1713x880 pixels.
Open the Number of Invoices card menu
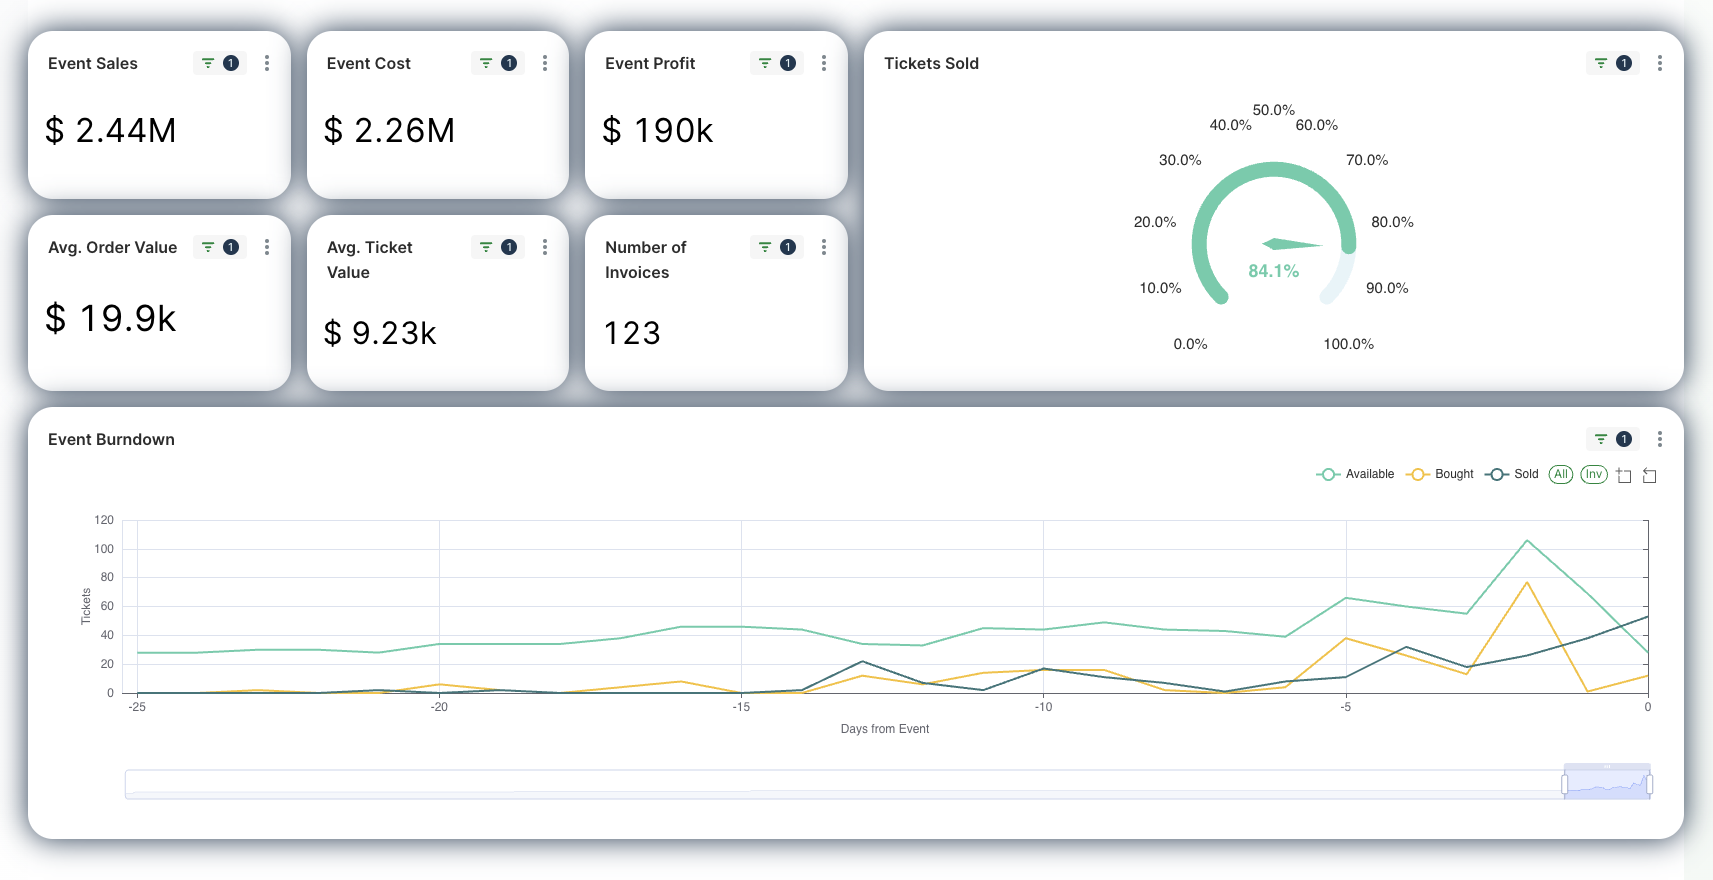[824, 247]
